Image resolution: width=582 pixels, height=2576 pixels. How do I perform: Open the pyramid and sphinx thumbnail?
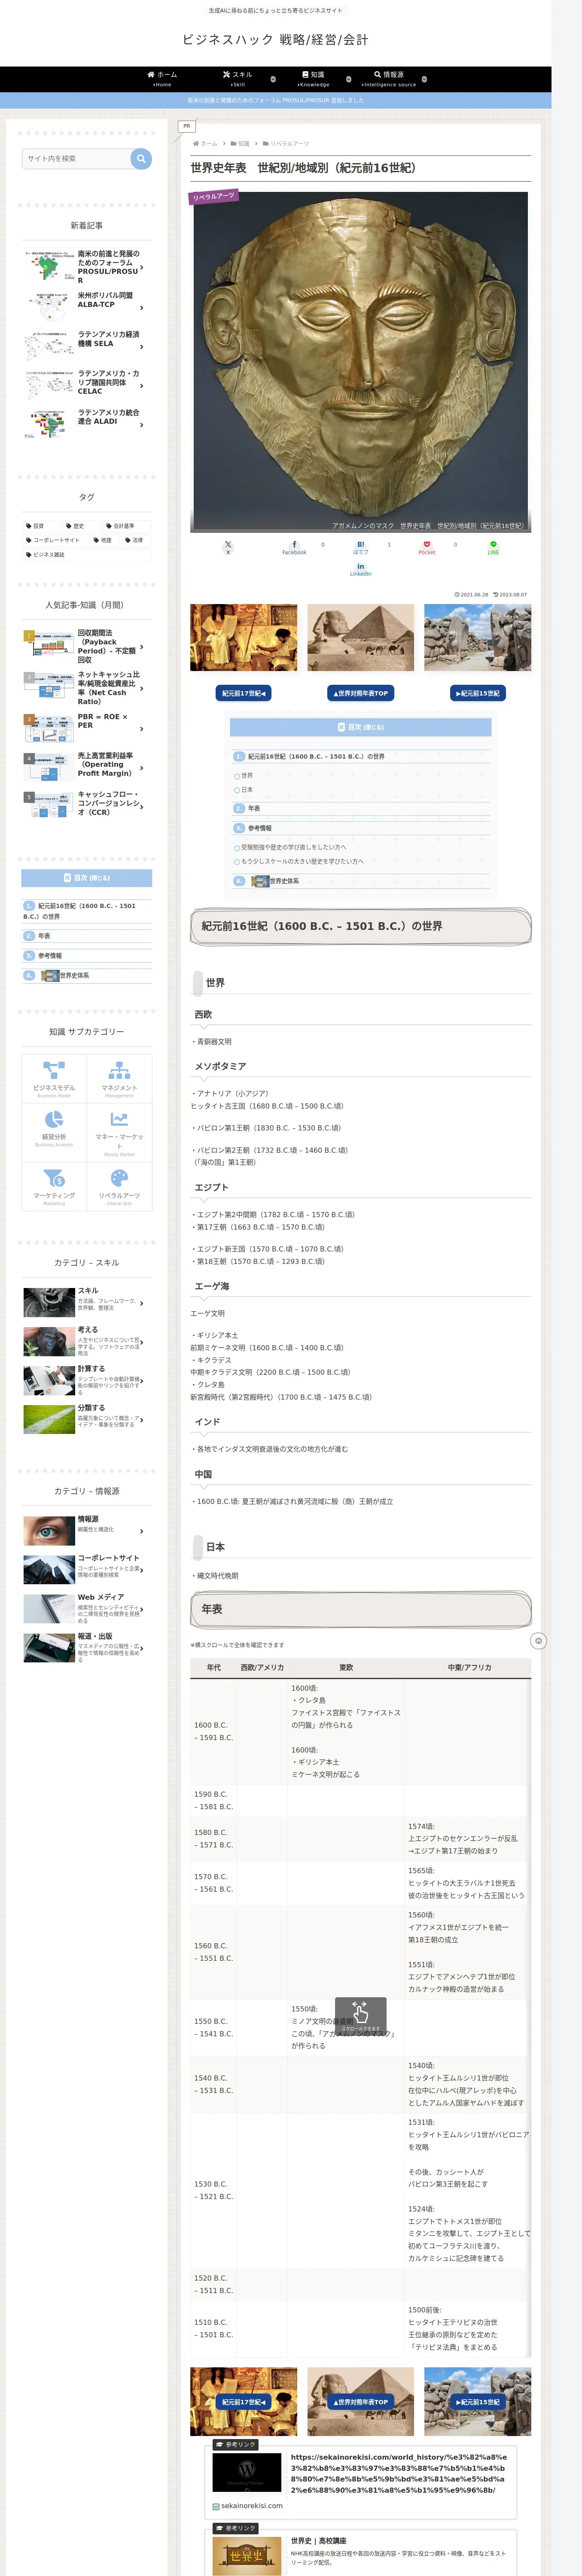click(360, 637)
